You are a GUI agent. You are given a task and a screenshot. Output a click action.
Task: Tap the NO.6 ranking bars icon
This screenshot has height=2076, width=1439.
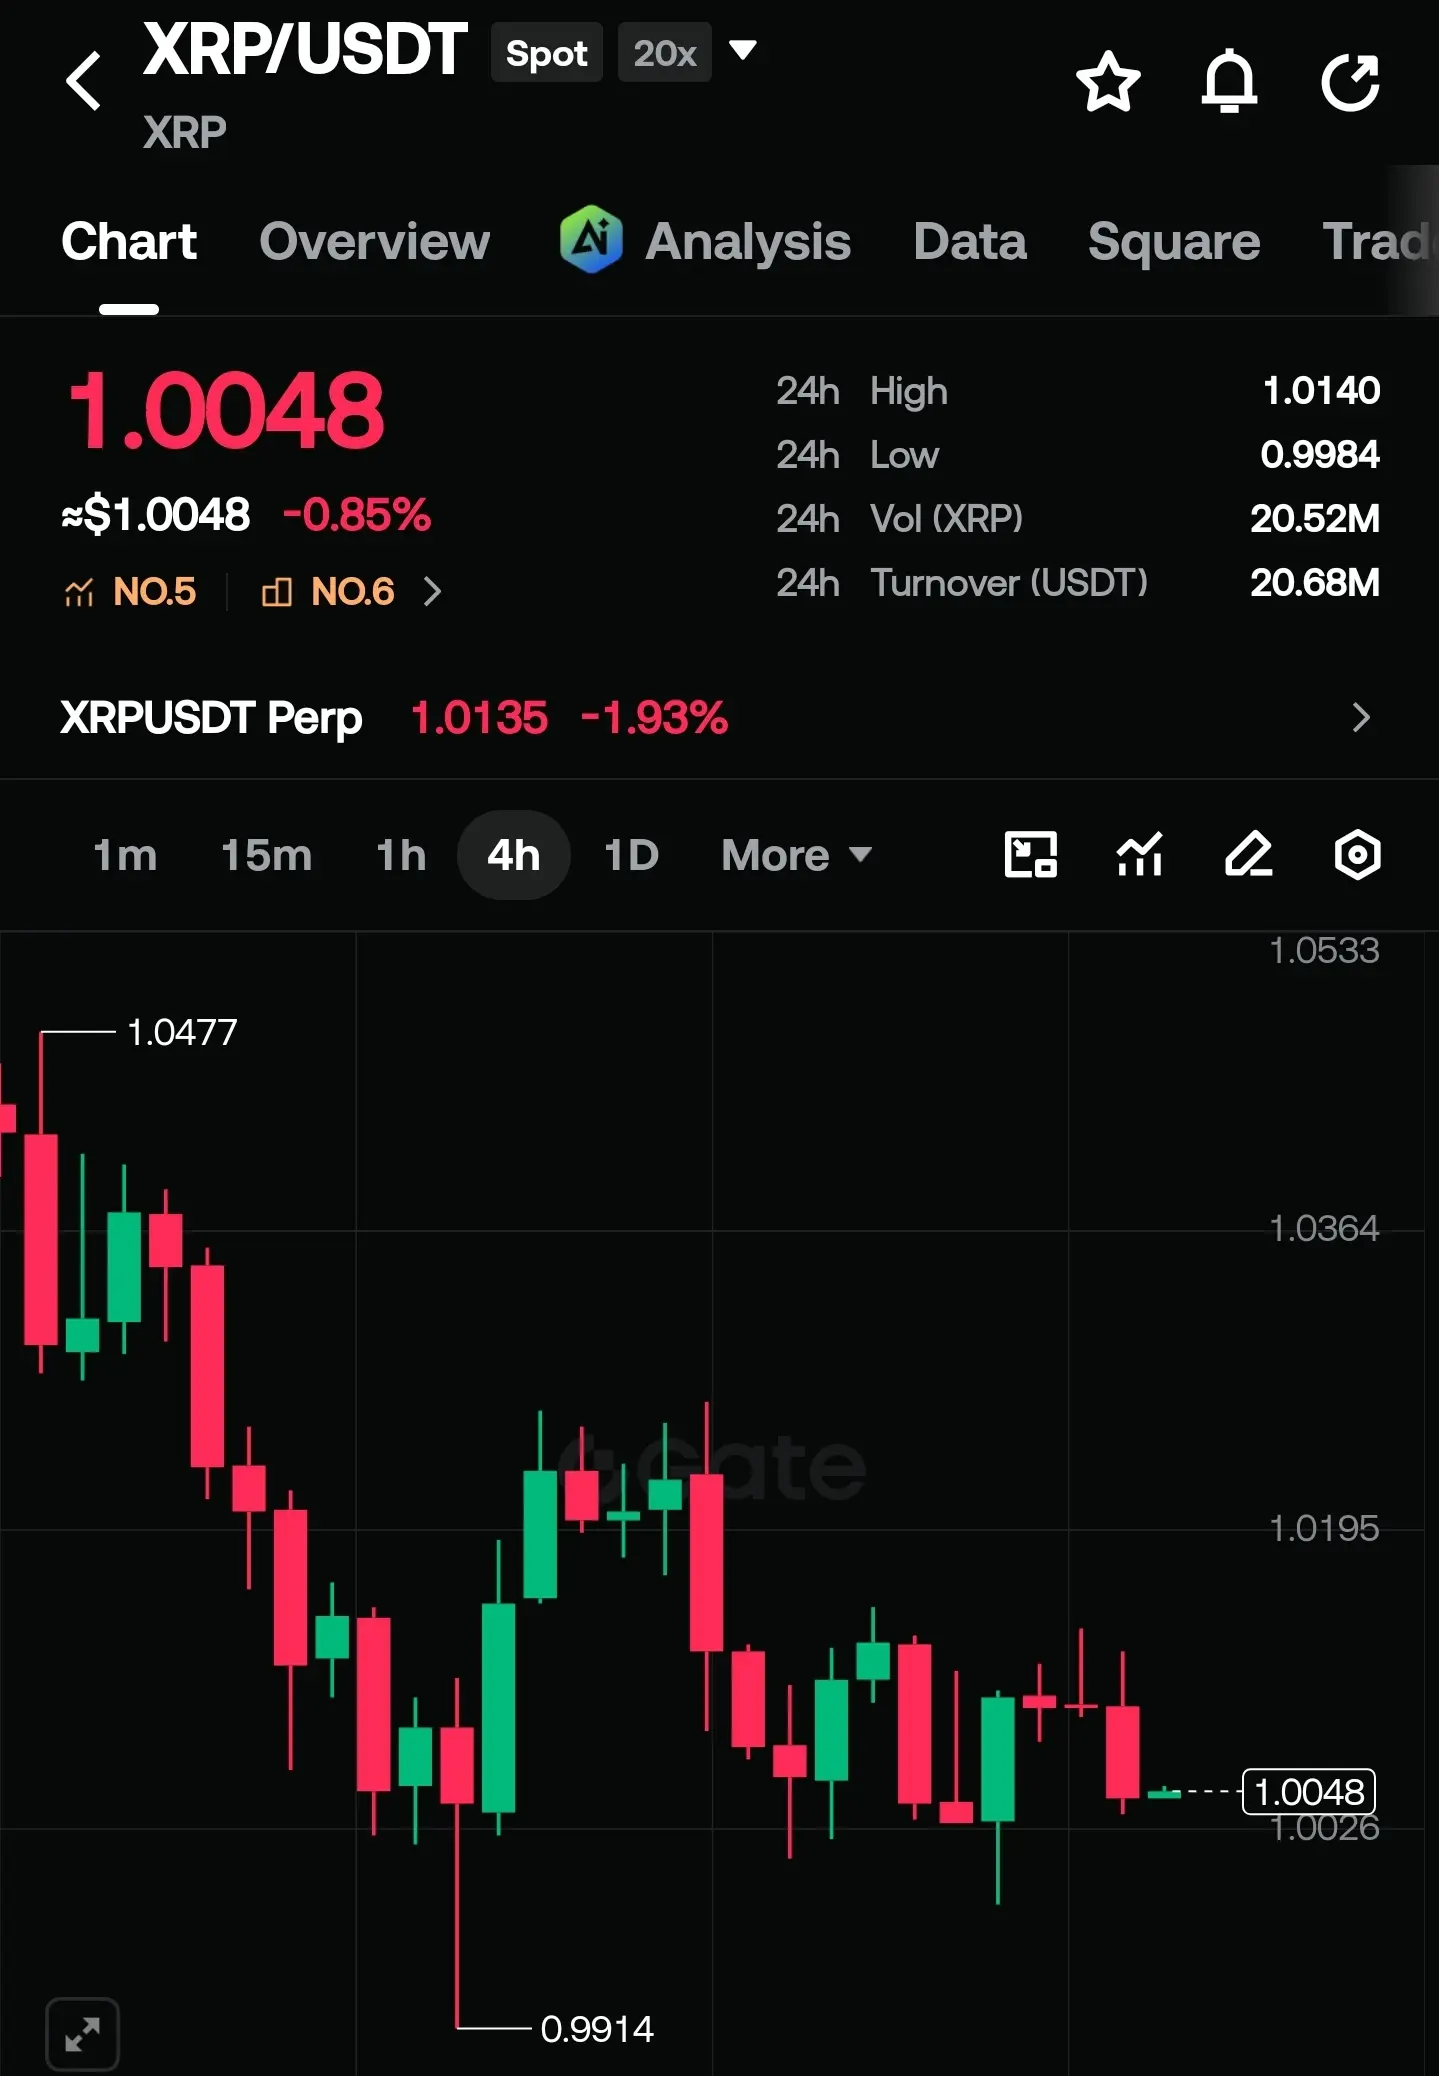pos(277,592)
